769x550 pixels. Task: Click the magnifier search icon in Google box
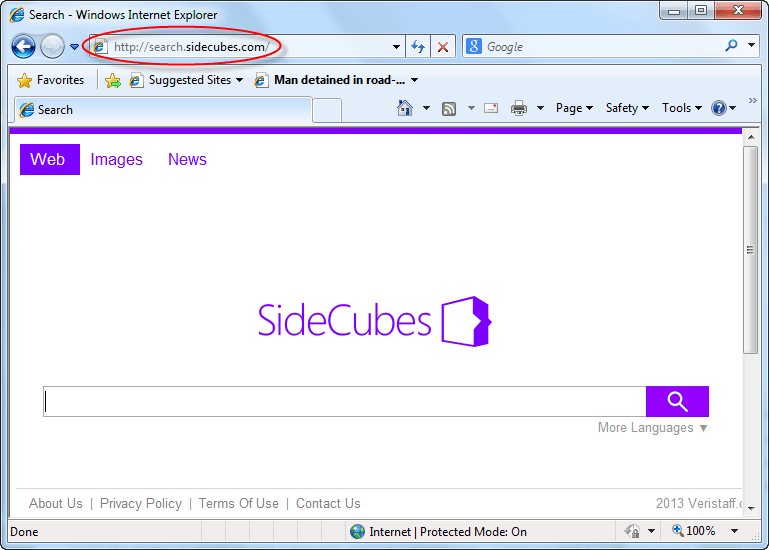[731, 46]
